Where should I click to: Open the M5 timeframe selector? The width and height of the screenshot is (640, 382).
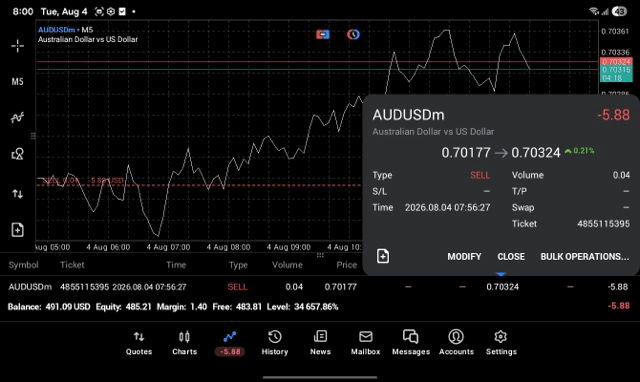click(18, 82)
